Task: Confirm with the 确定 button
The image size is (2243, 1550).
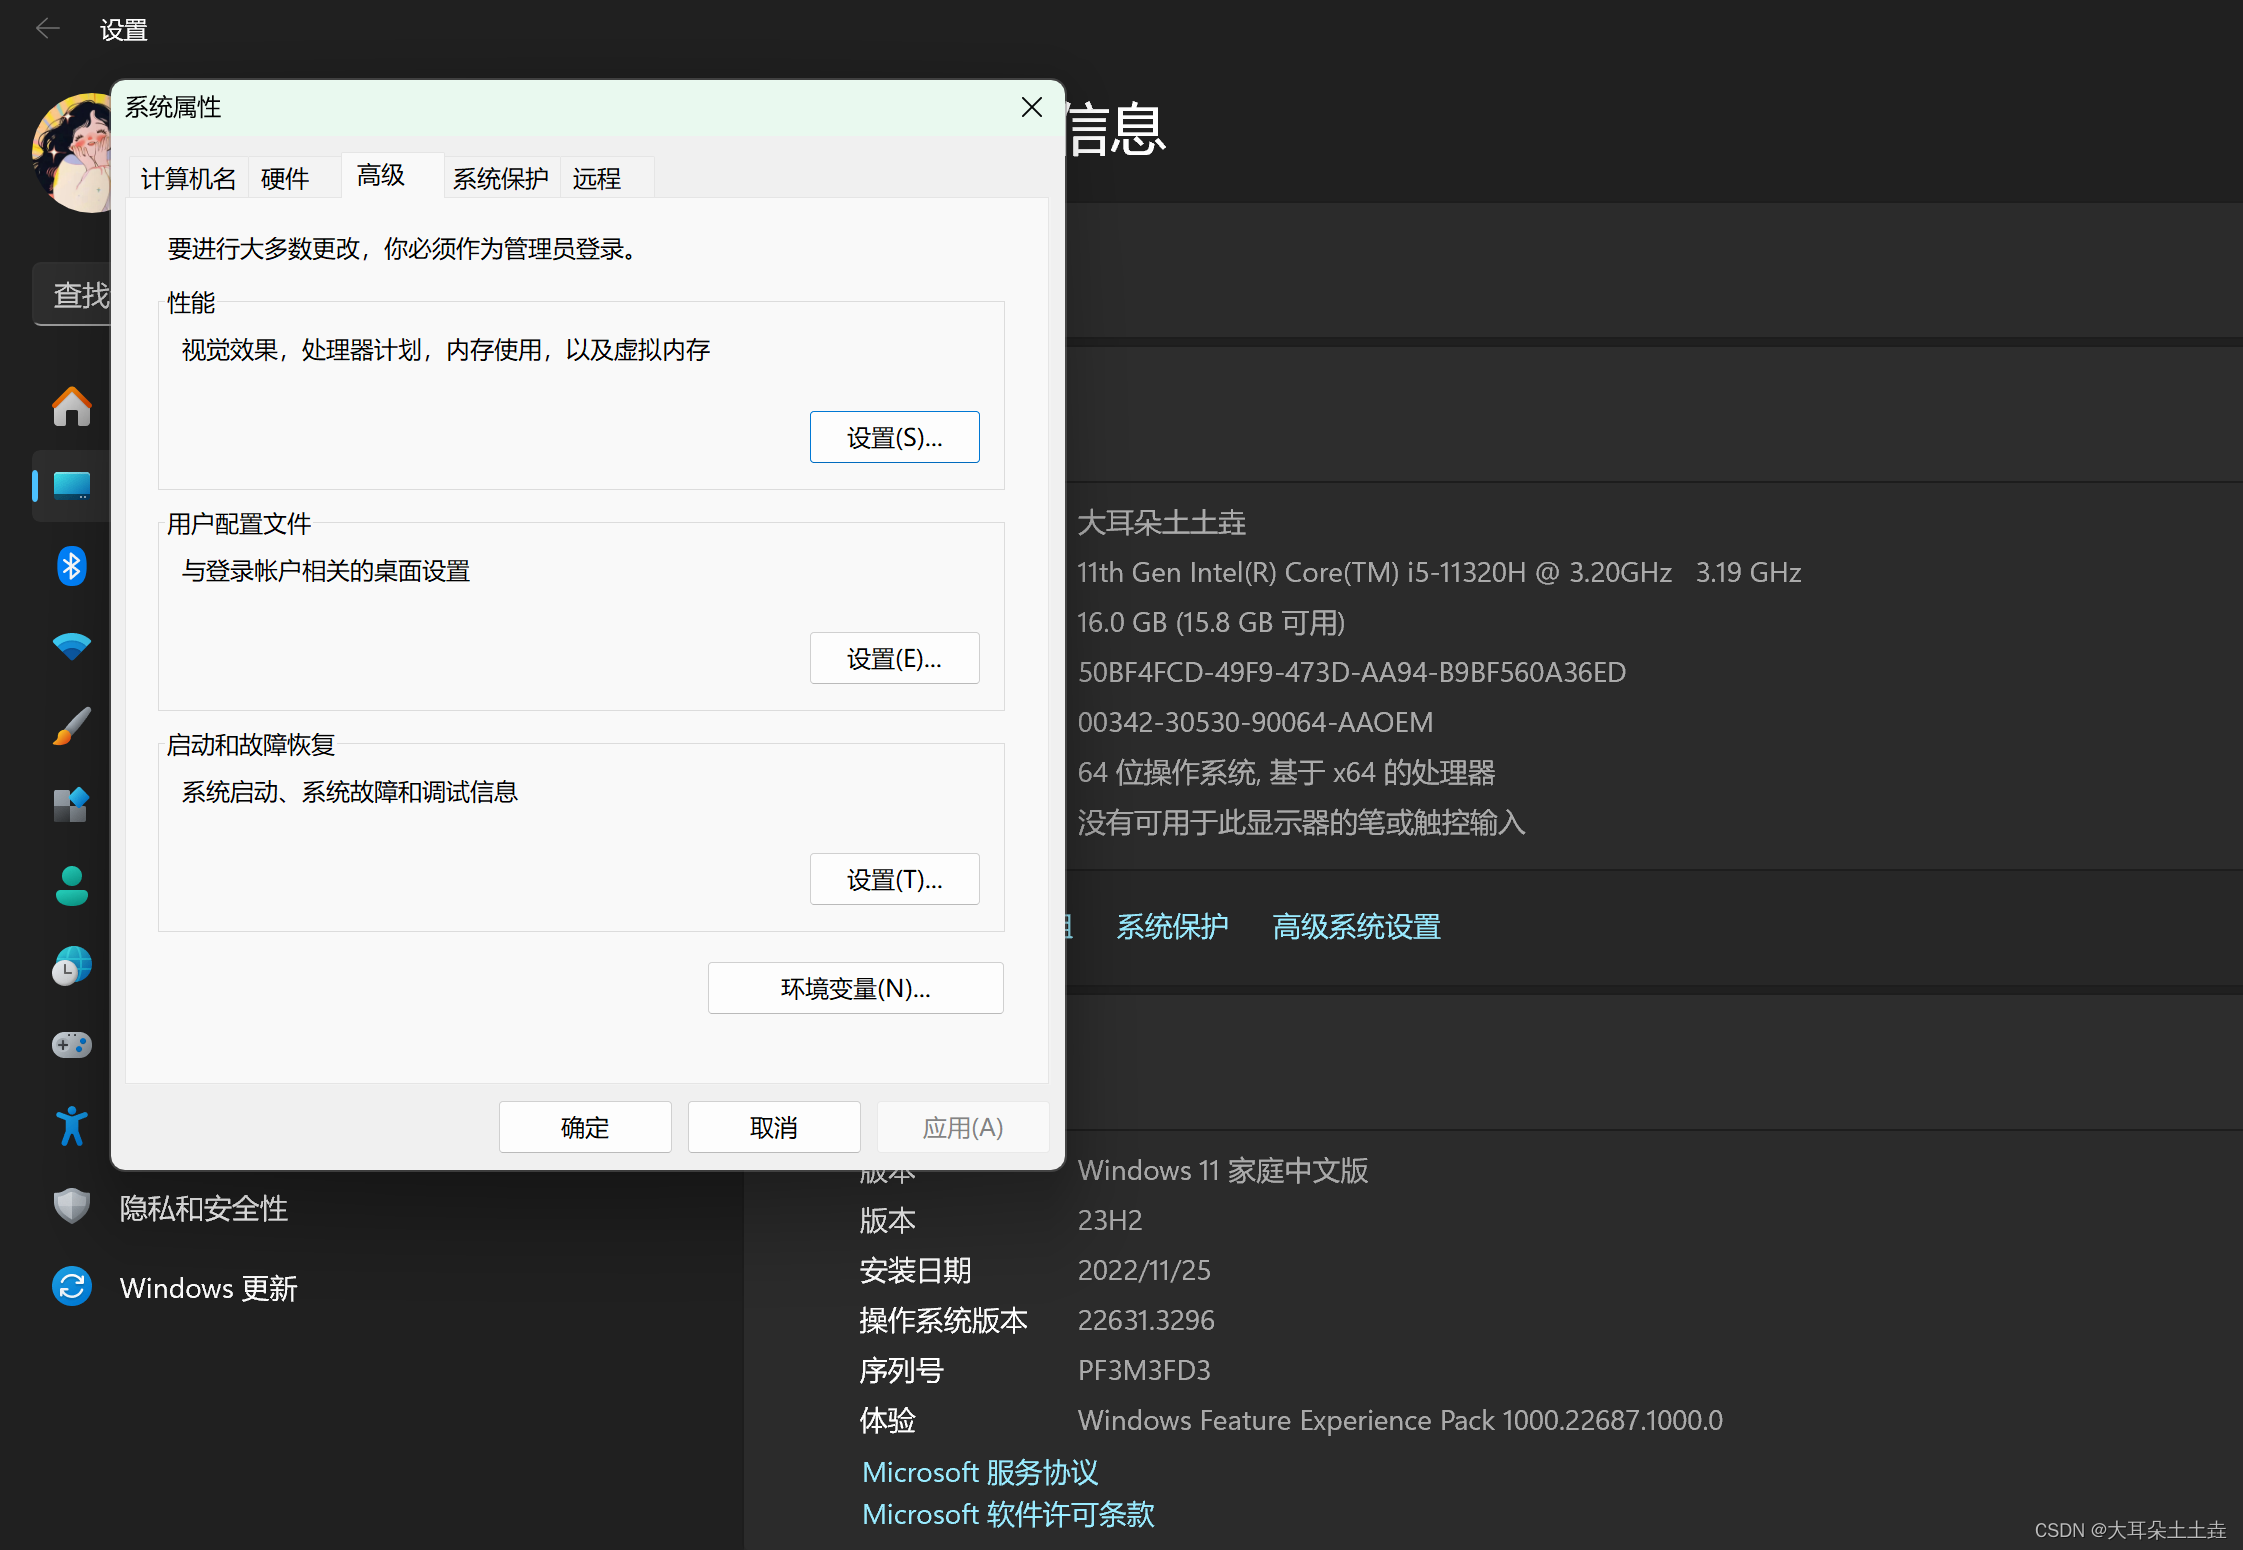Action: pyautogui.click(x=585, y=1127)
